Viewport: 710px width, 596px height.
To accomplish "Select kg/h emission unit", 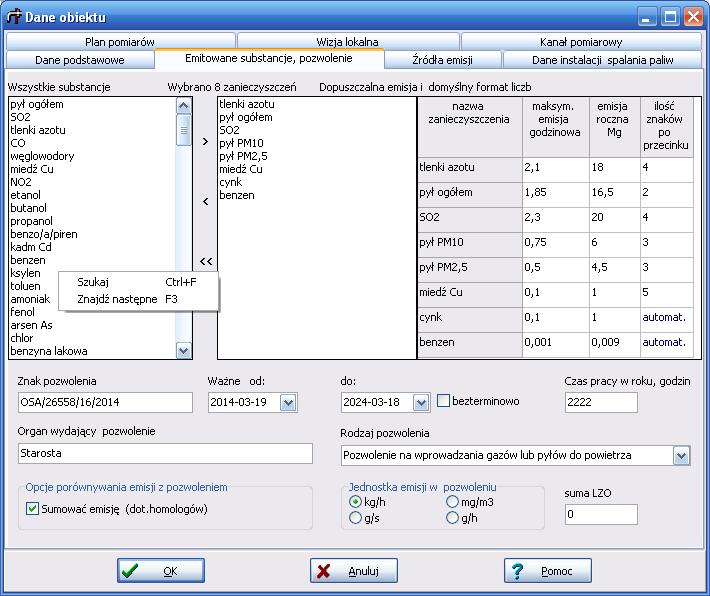I will point(355,502).
